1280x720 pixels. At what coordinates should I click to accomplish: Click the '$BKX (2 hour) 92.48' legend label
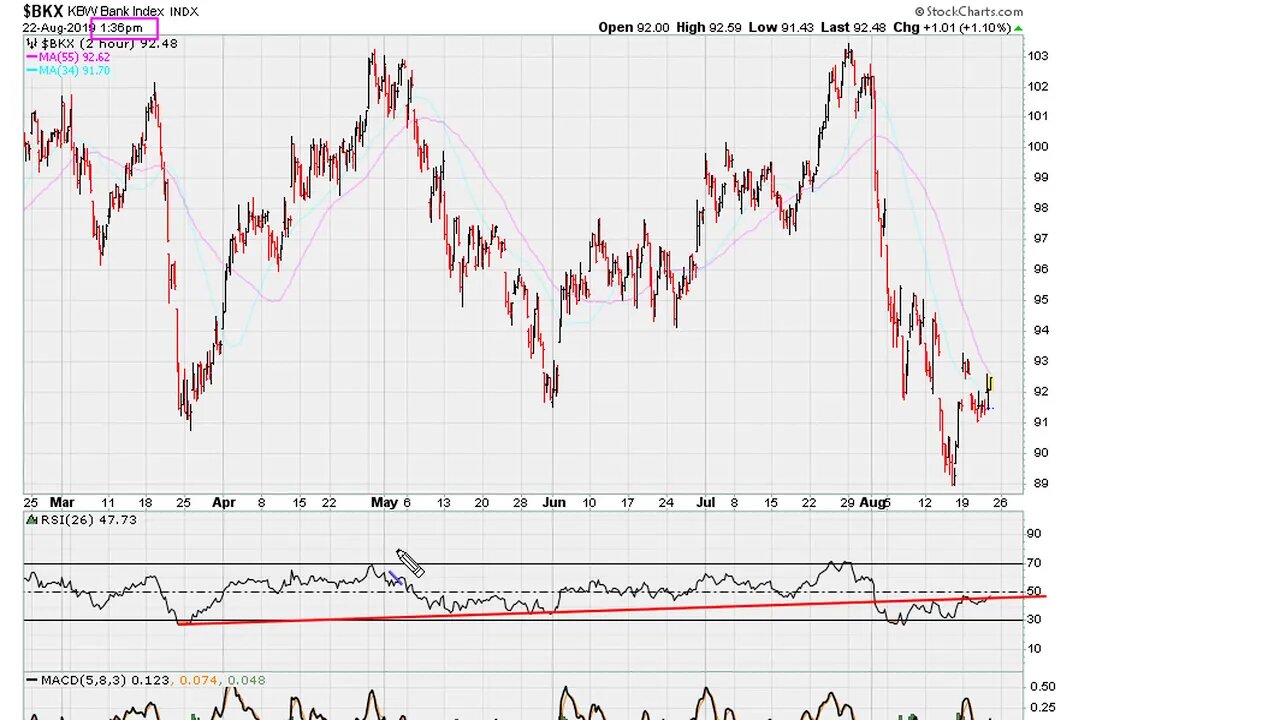(x=109, y=44)
